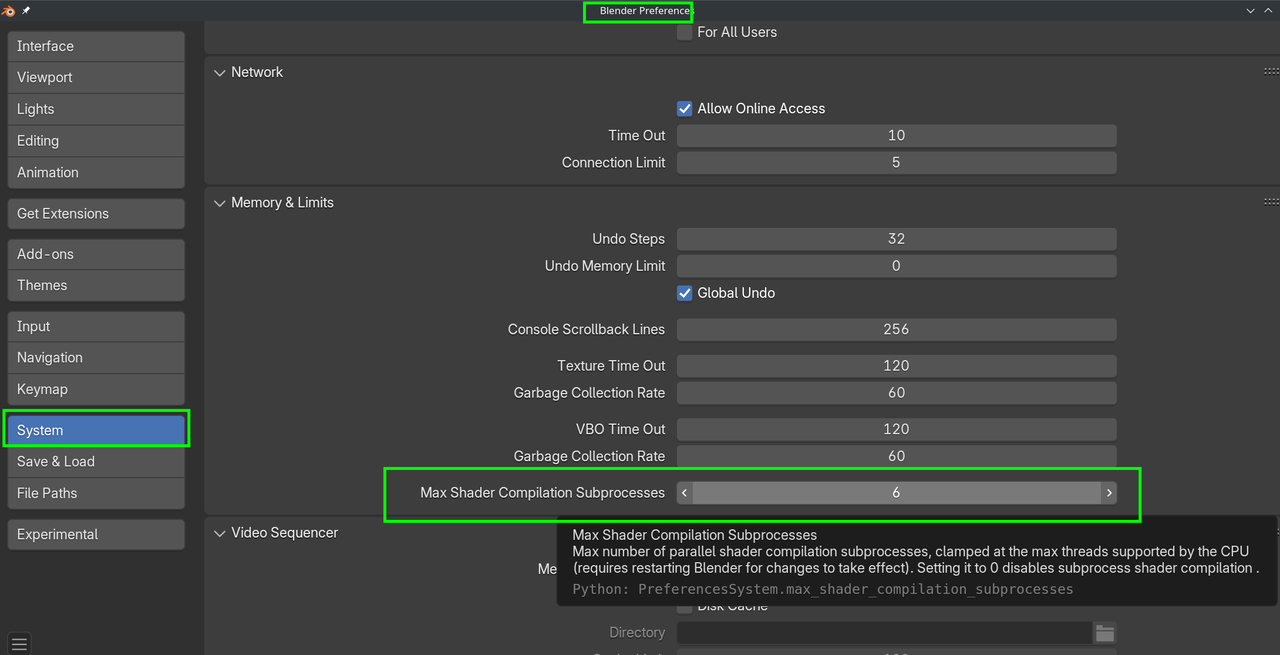The image size is (1280, 655).
Task: Uncheck the Global Undo checkbox
Action: click(685, 293)
